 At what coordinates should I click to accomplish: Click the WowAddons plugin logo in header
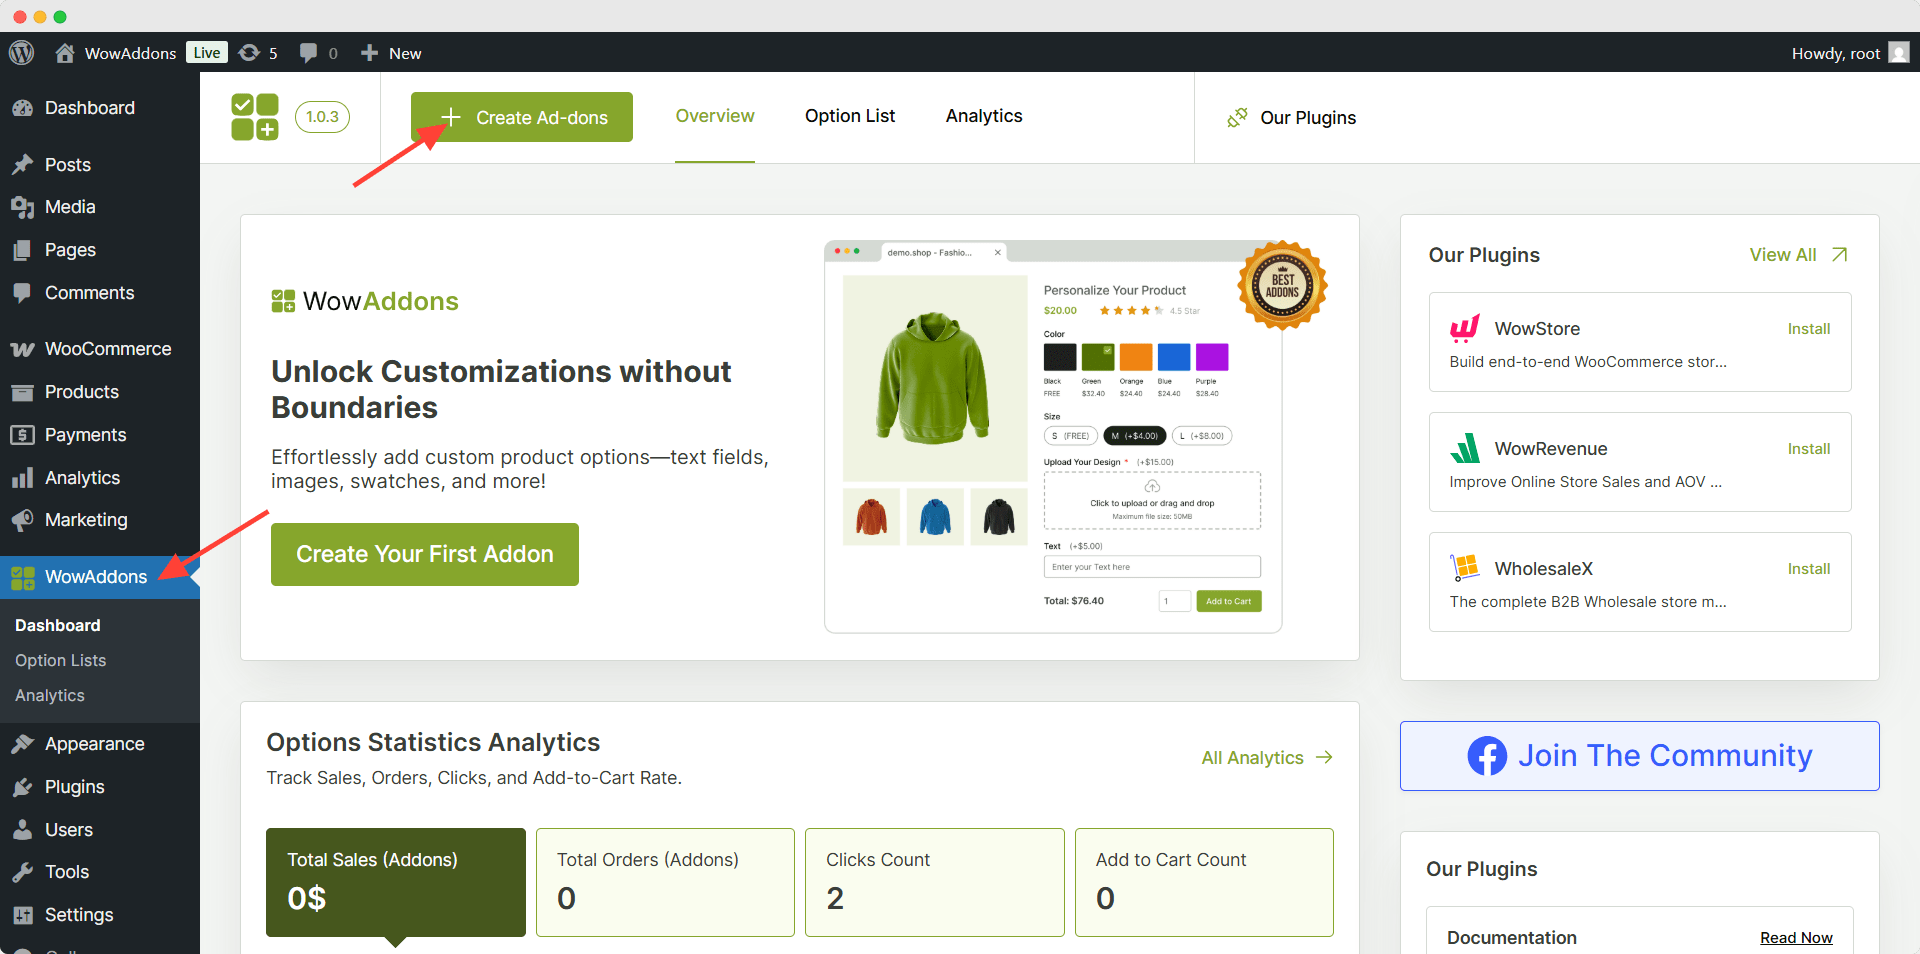(x=255, y=117)
